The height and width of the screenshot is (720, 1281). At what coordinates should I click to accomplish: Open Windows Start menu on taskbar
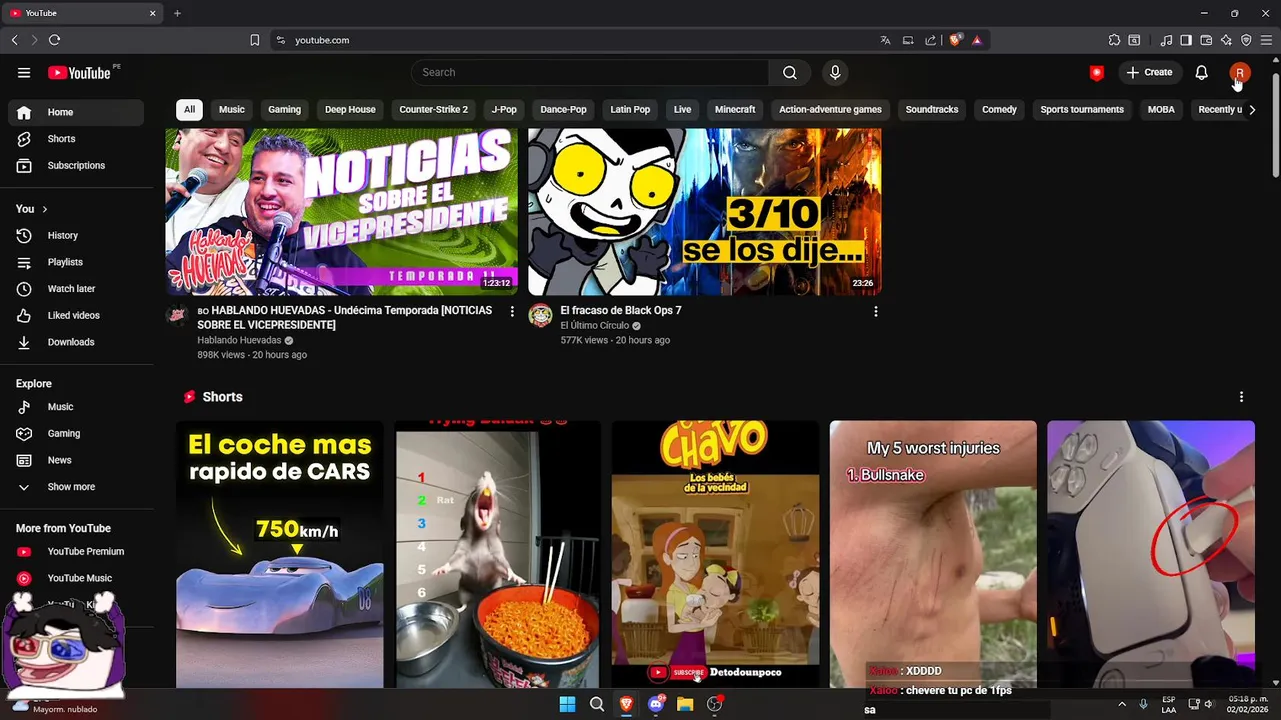567,704
